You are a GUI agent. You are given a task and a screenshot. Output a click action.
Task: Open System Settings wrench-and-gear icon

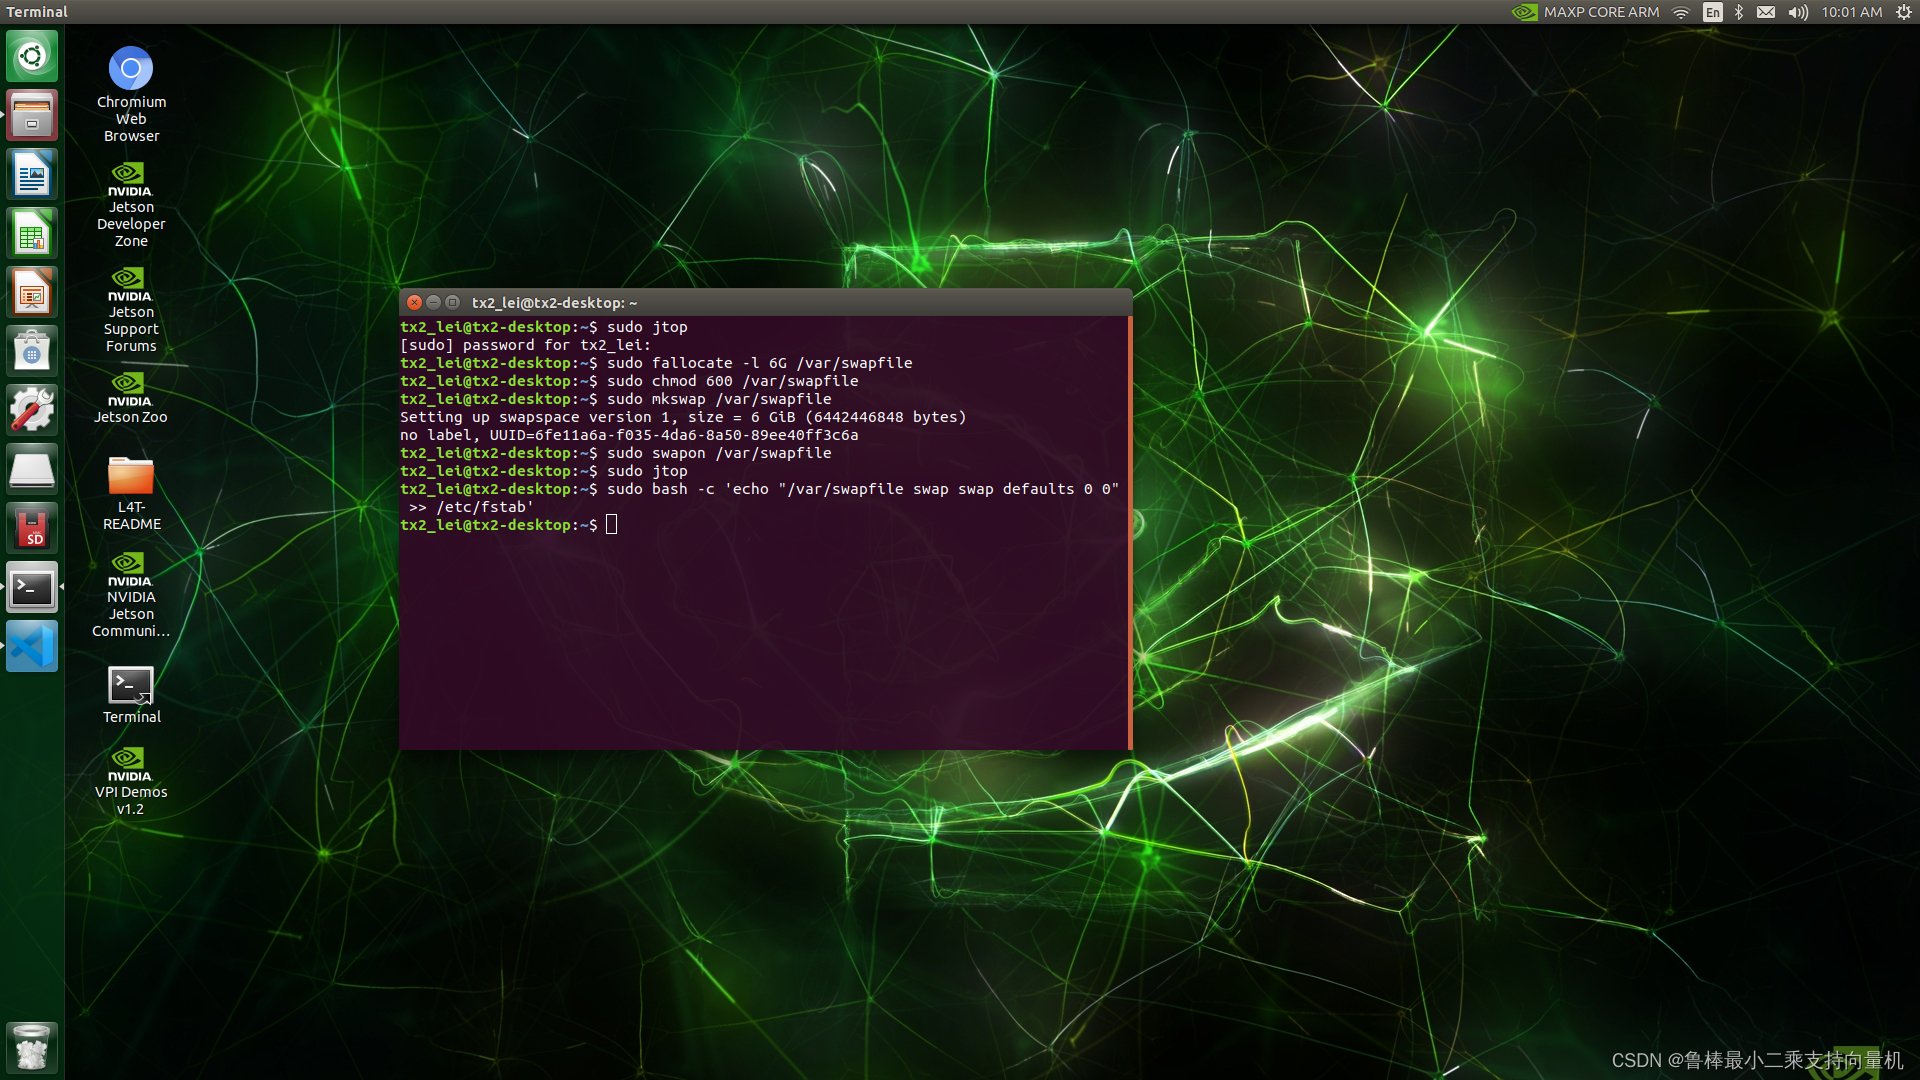point(32,410)
